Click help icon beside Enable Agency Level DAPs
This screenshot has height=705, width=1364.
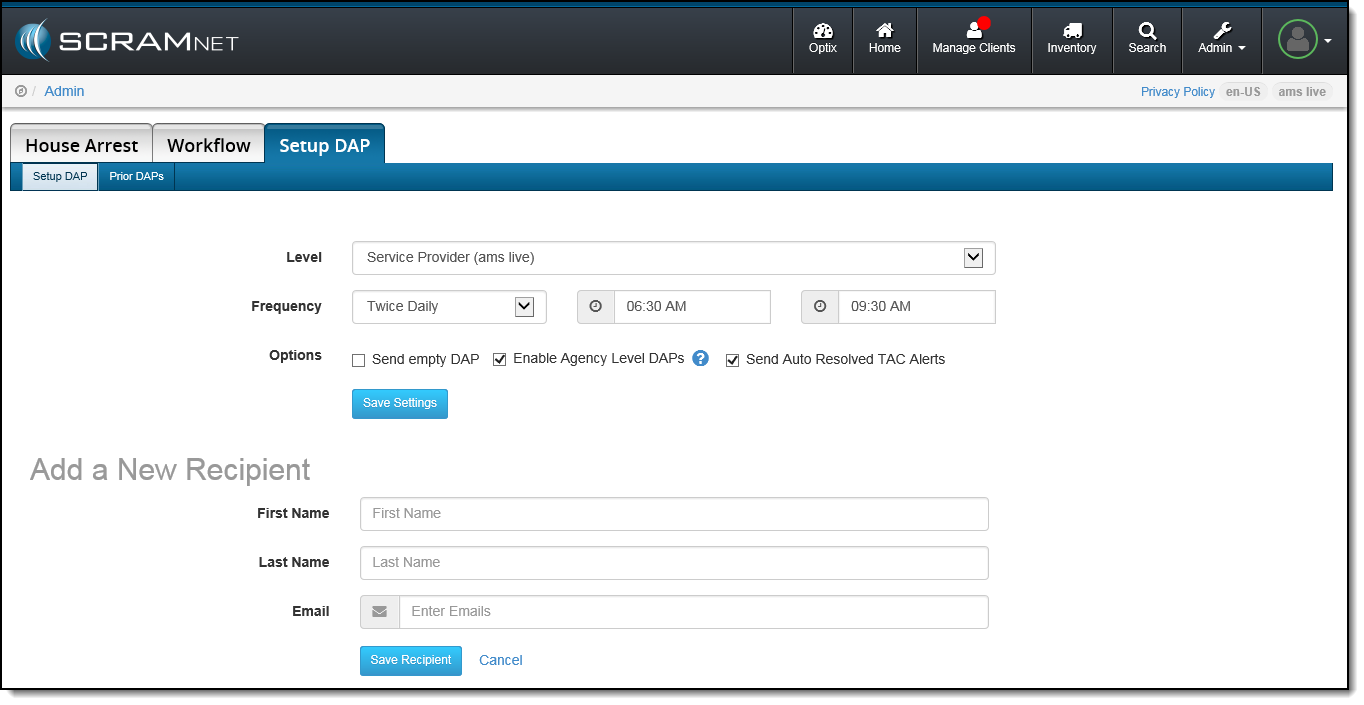(x=700, y=358)
